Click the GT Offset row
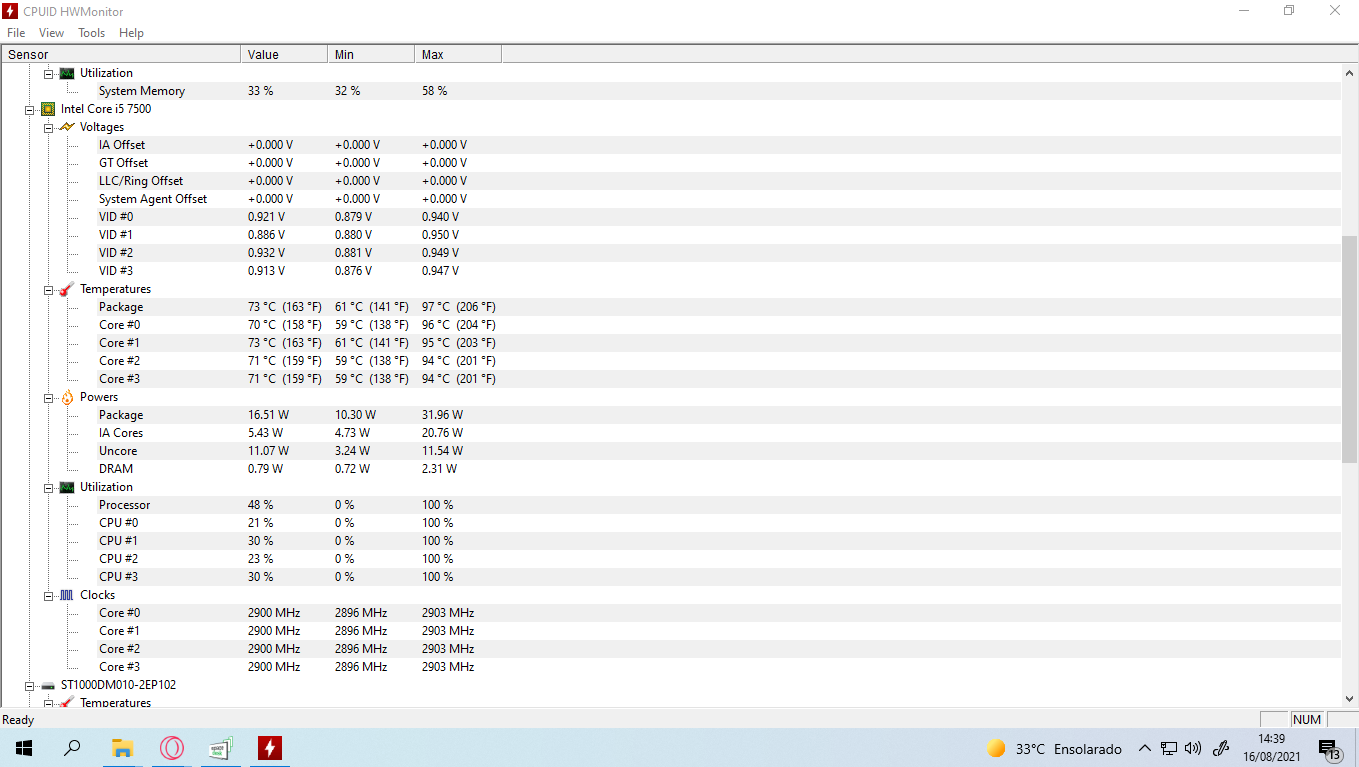The width and height of the screenshot is (1359, 767). [x=719, y=163]
